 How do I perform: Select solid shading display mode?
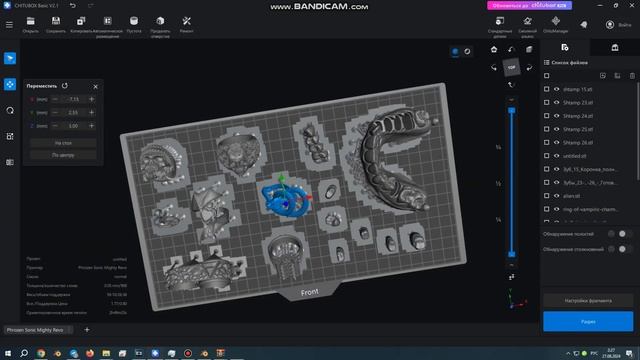point(455,51)
